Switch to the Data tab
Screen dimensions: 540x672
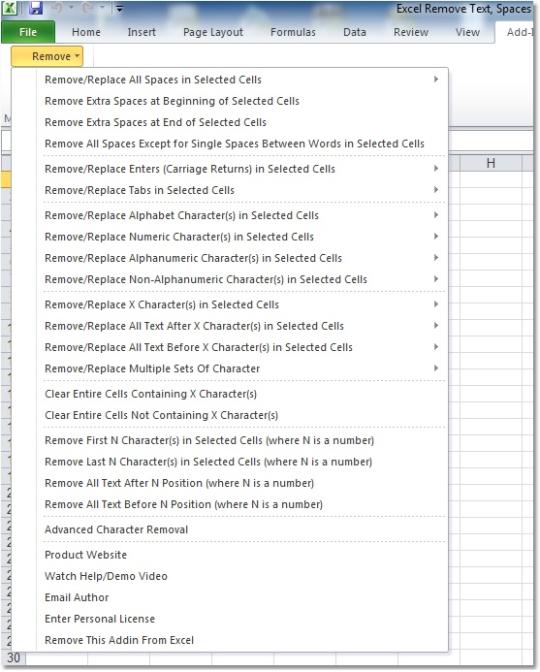click(x=354, y=32)
